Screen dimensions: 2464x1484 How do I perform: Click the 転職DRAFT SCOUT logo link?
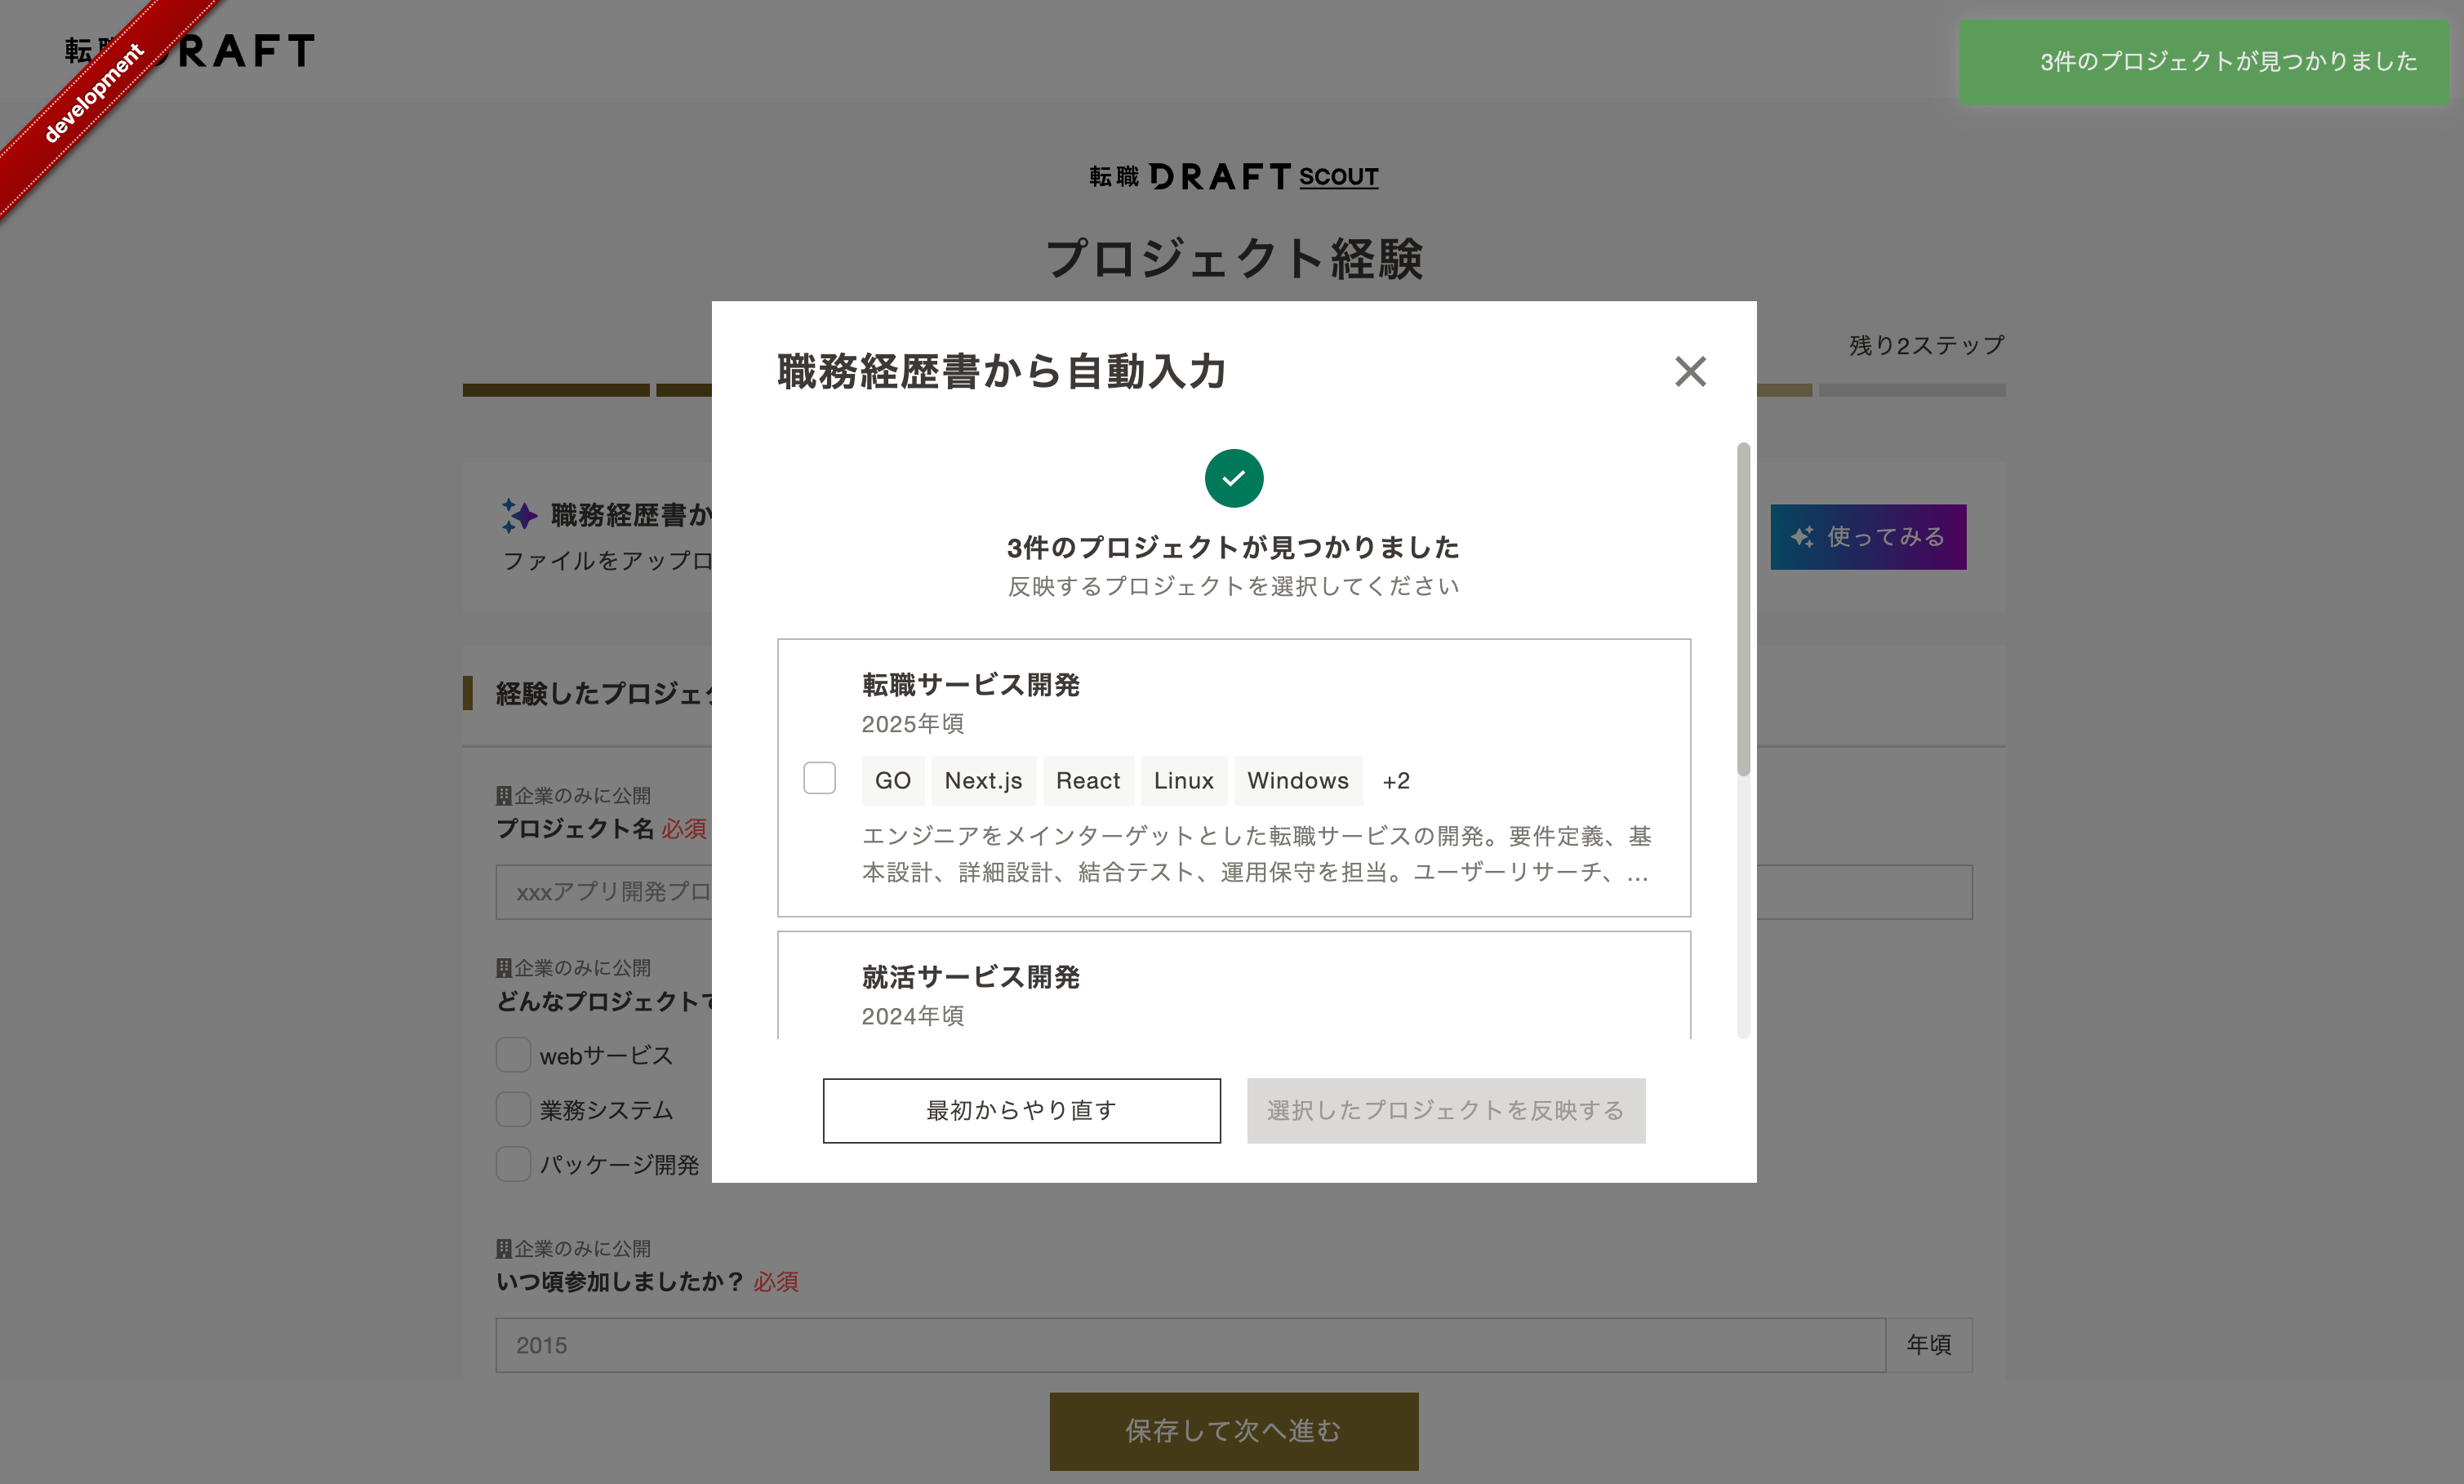pyautogui.click(x=1233, y=177)
